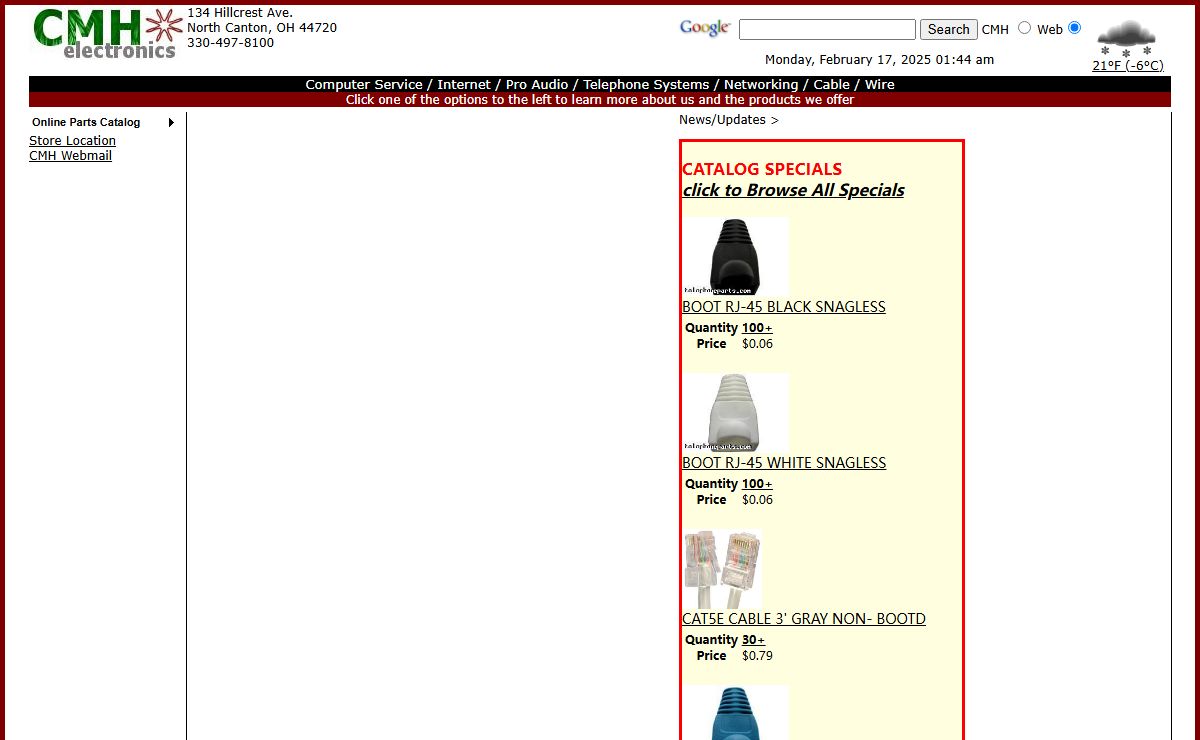Viewport: 1200px width, 740px height.
Task: Click the 330-497-8100 phone number
Action: [x=230, y=43]
